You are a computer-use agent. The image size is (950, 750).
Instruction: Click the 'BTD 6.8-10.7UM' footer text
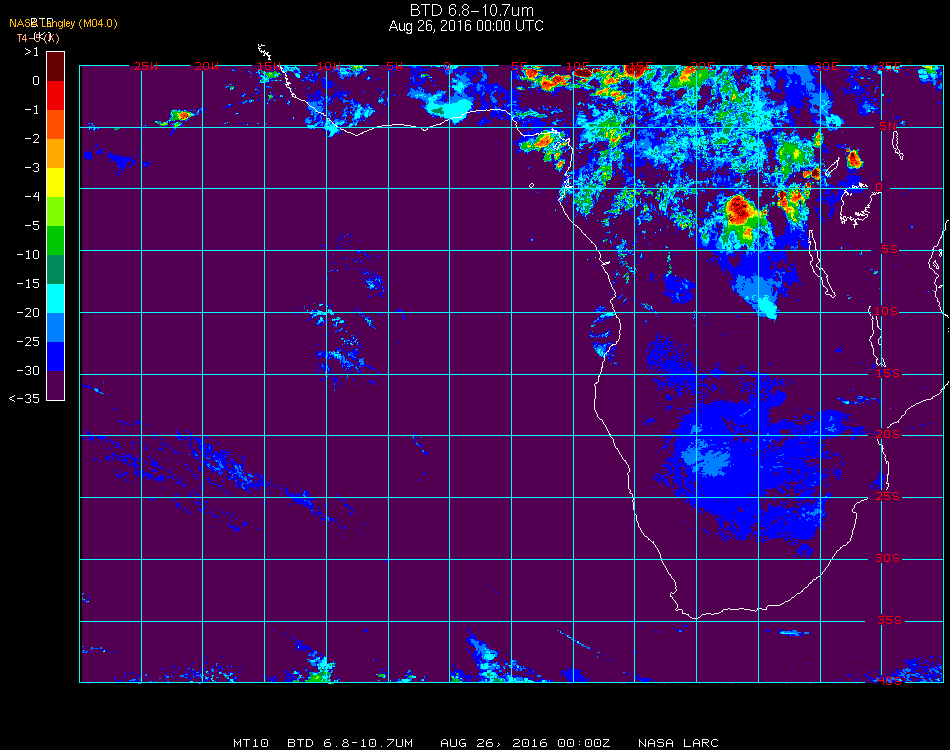point(350,743)
